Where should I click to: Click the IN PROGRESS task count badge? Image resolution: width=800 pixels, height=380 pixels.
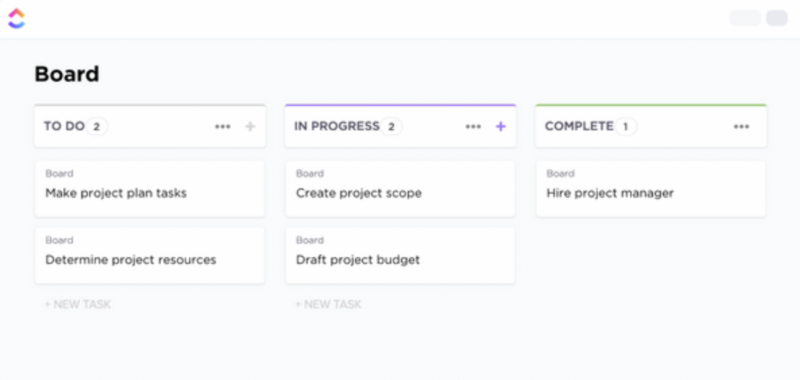(391, 126)
